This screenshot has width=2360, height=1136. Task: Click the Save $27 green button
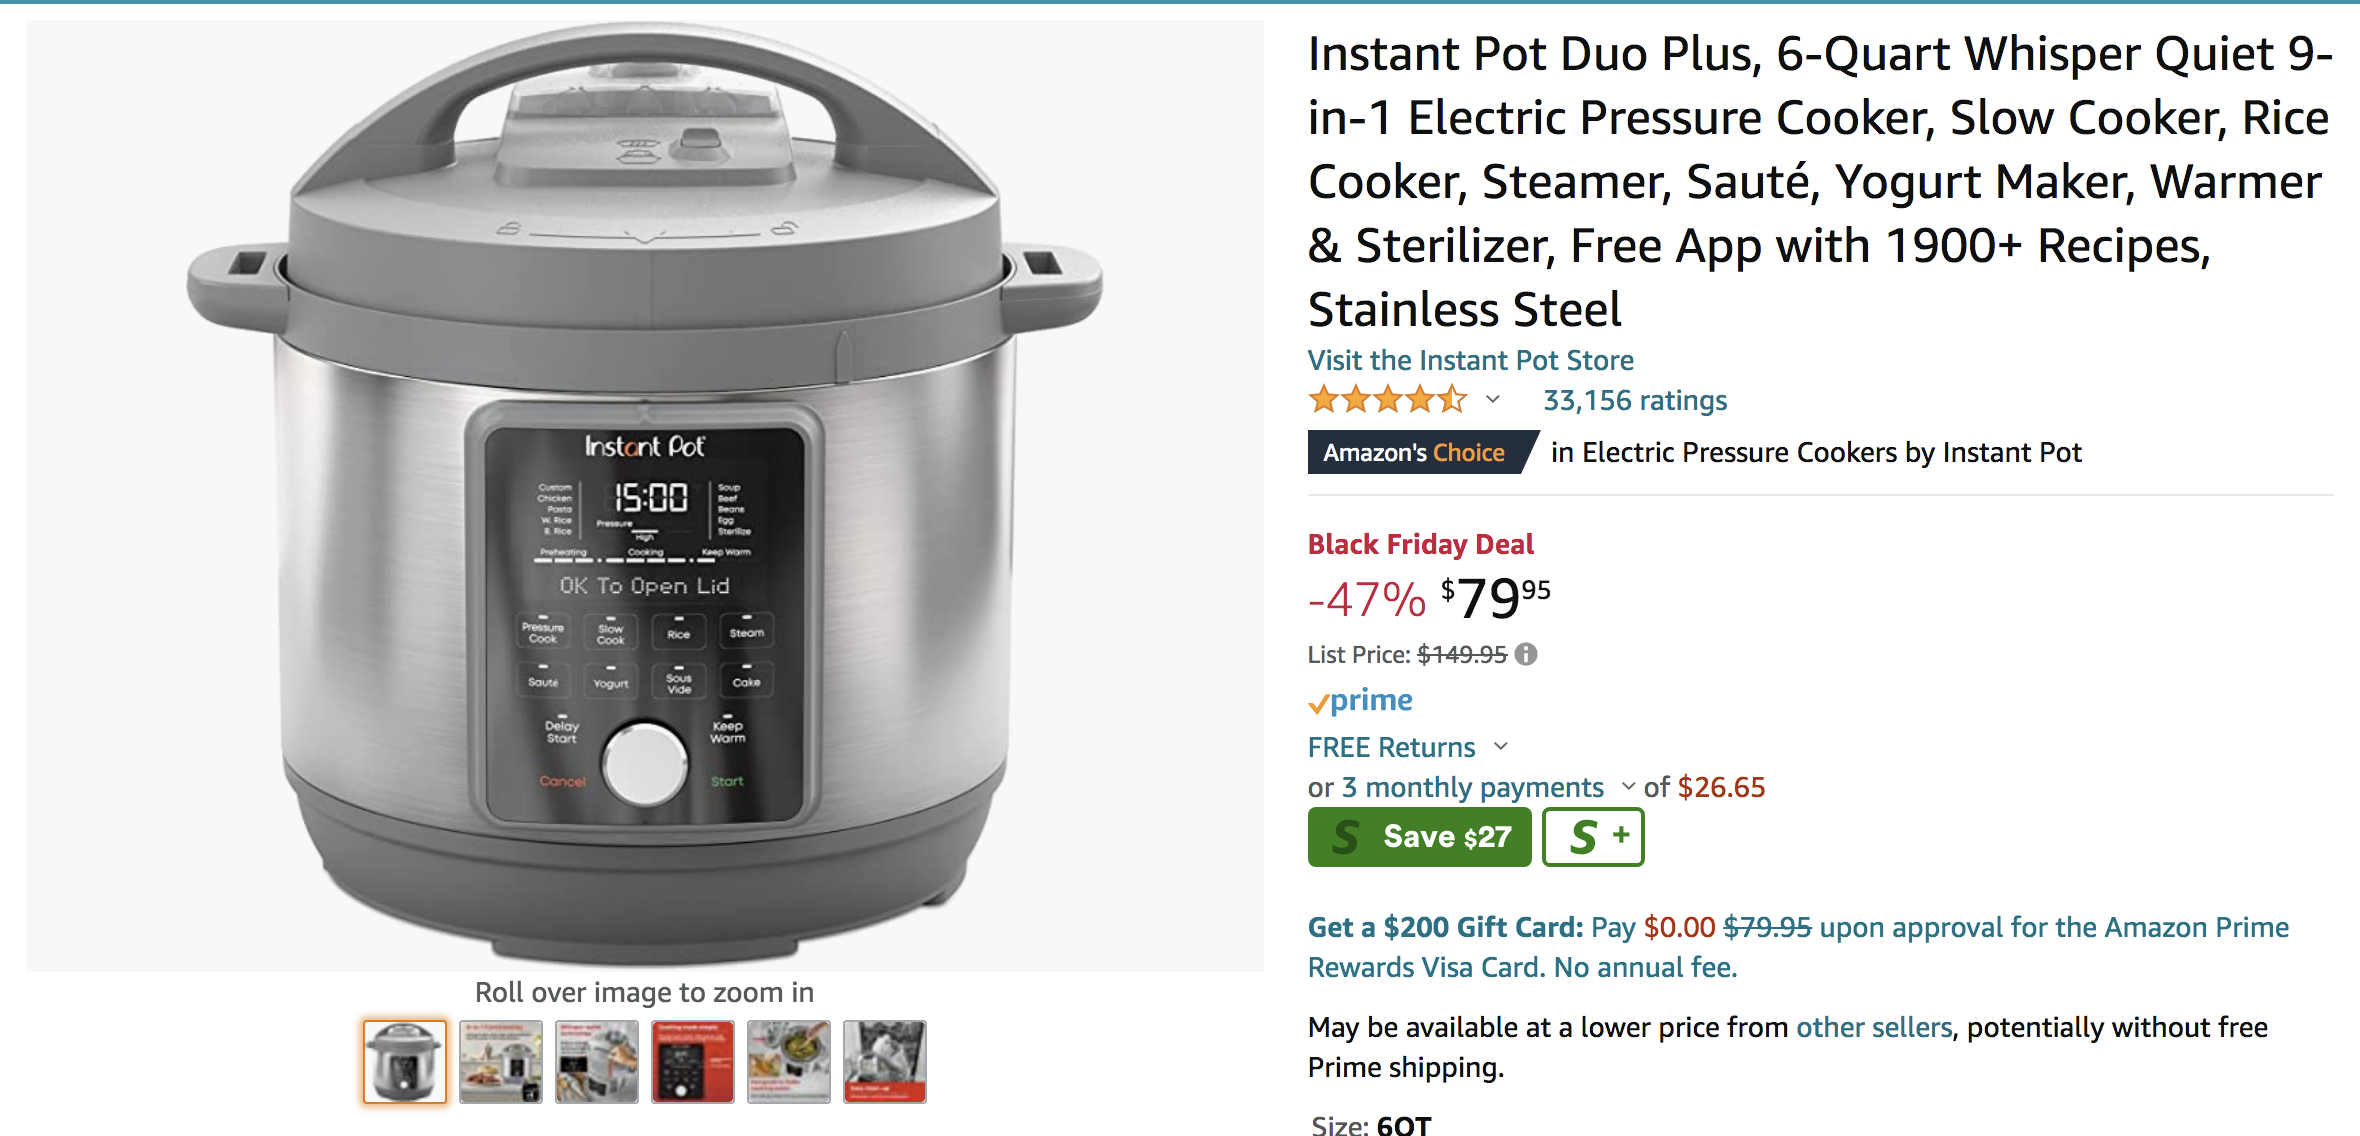point(1419,837)
